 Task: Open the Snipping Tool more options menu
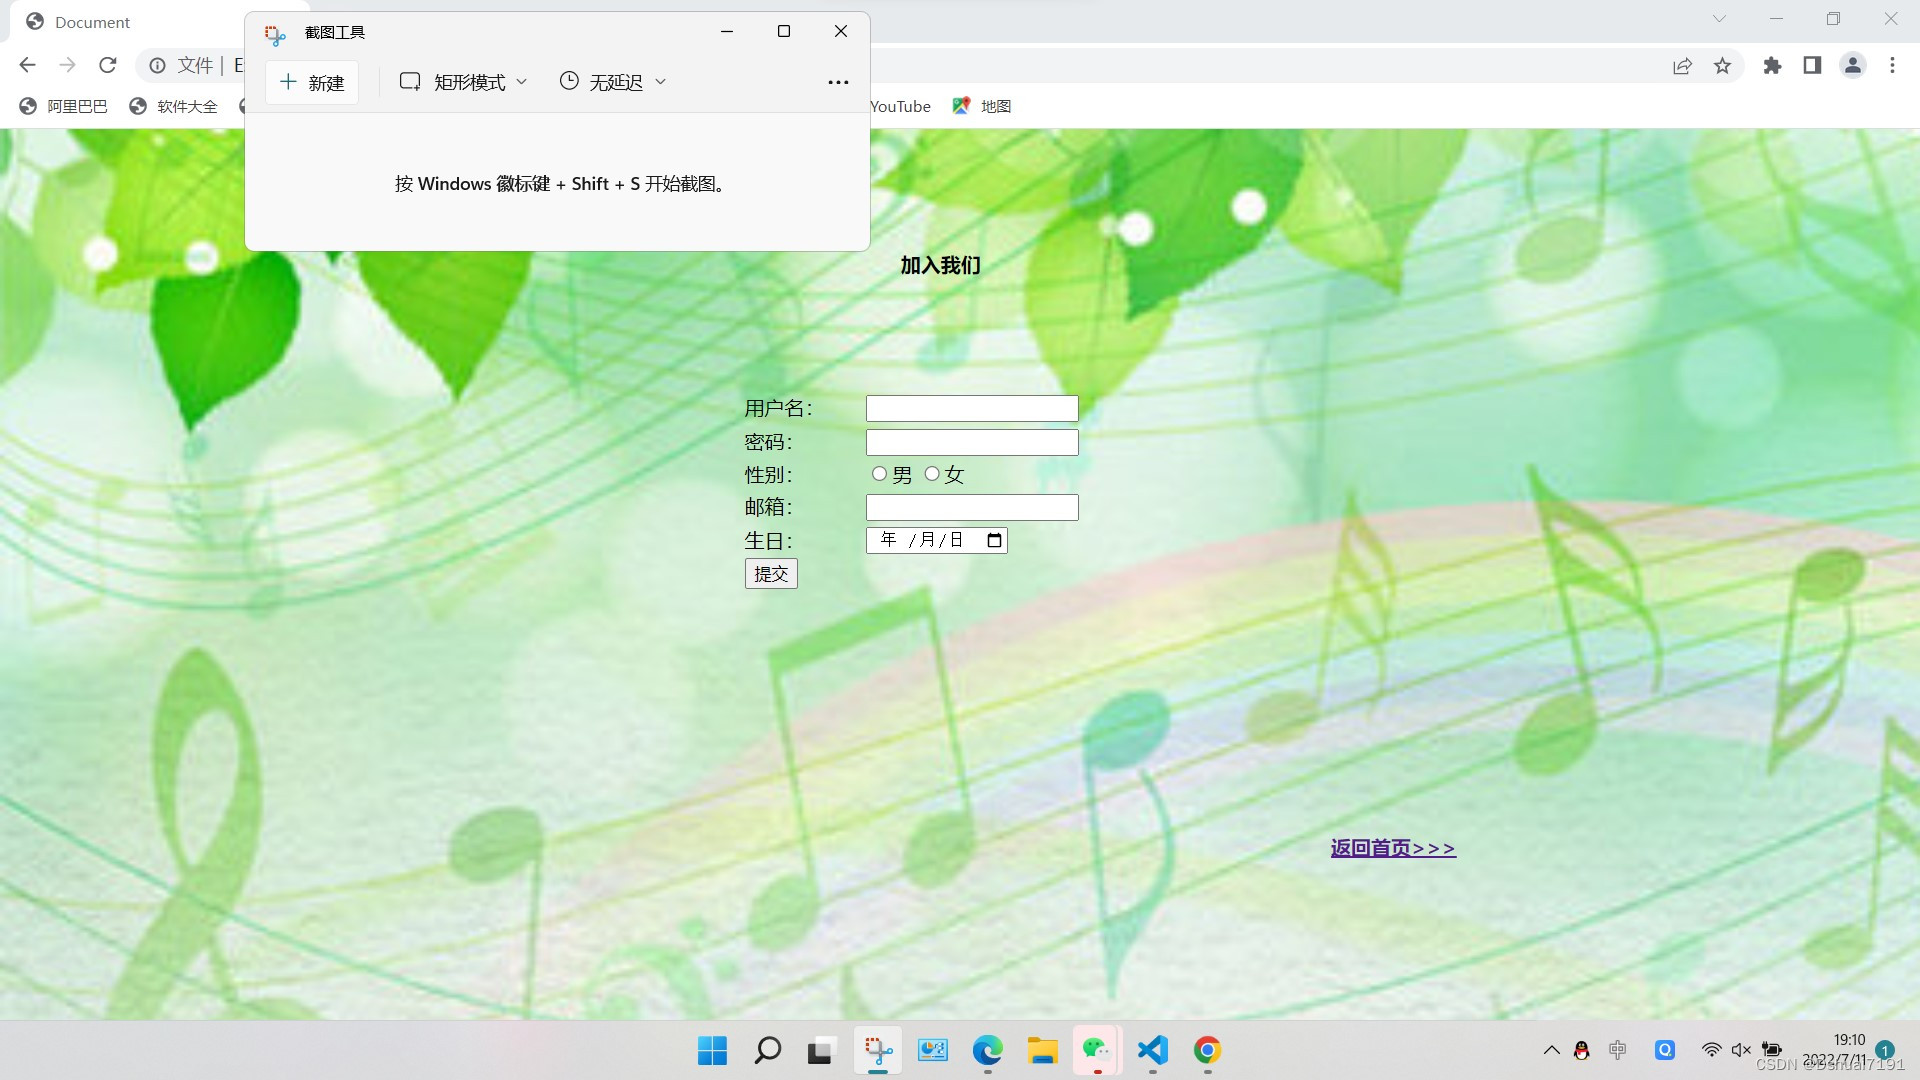tap(838, 82)
